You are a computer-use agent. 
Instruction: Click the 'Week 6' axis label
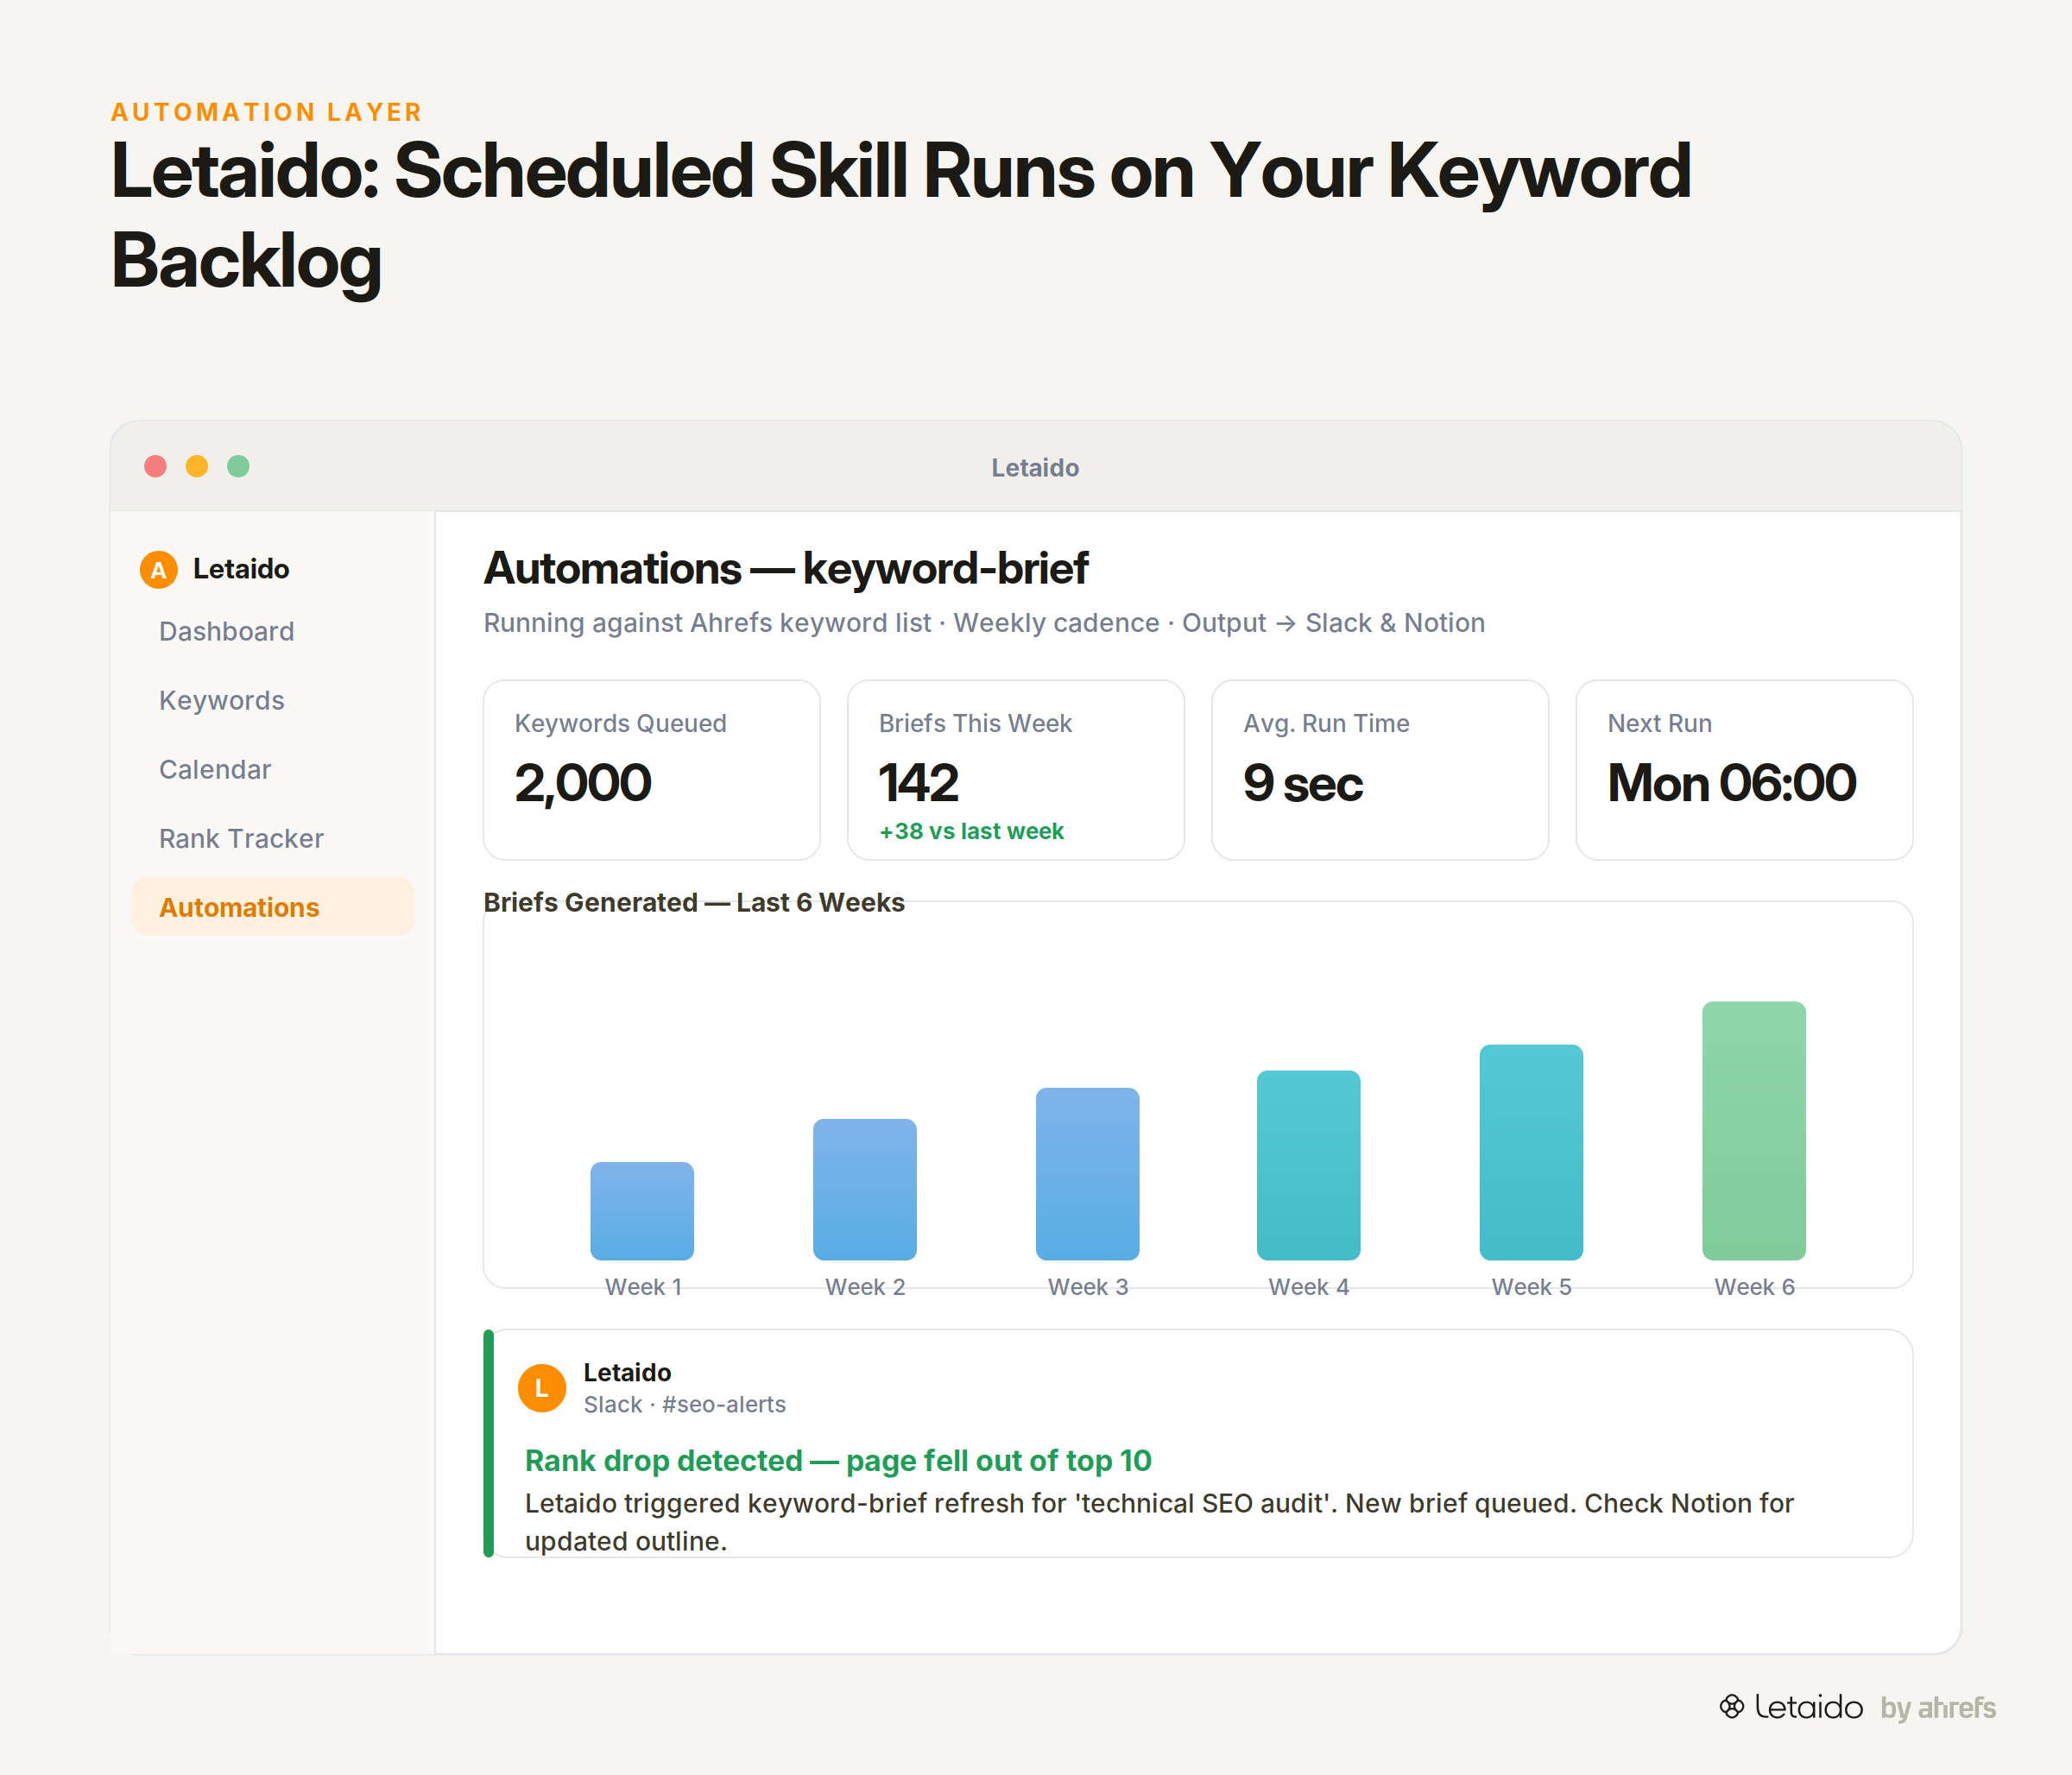click(x=1754, y=1287)
